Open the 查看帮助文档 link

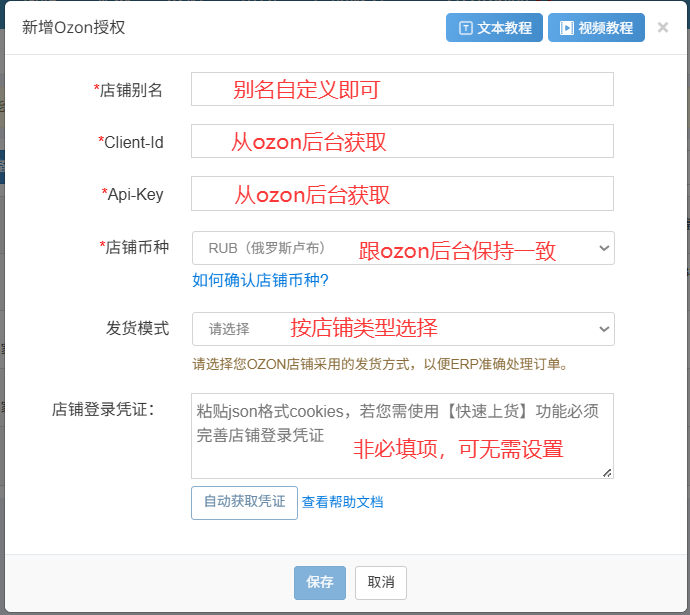pos(342,502)
